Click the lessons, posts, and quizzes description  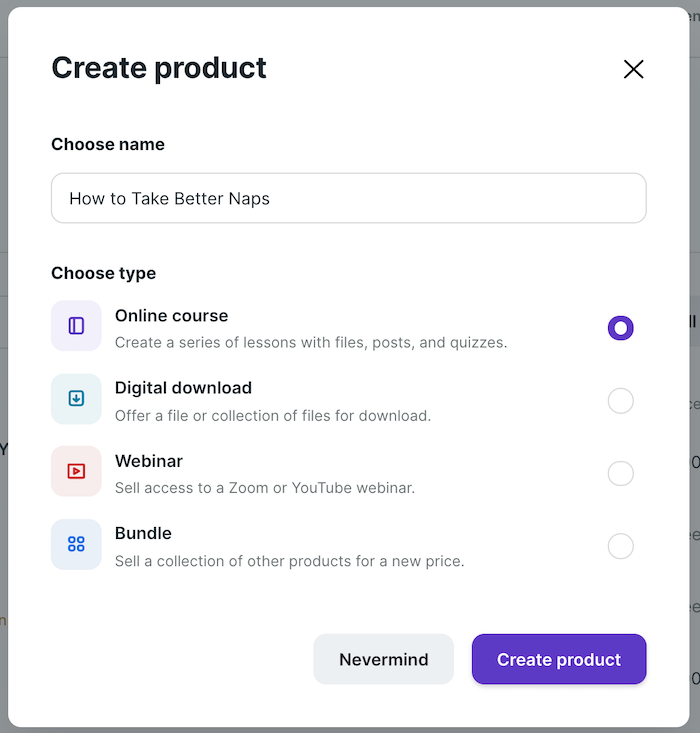point(311,343)
